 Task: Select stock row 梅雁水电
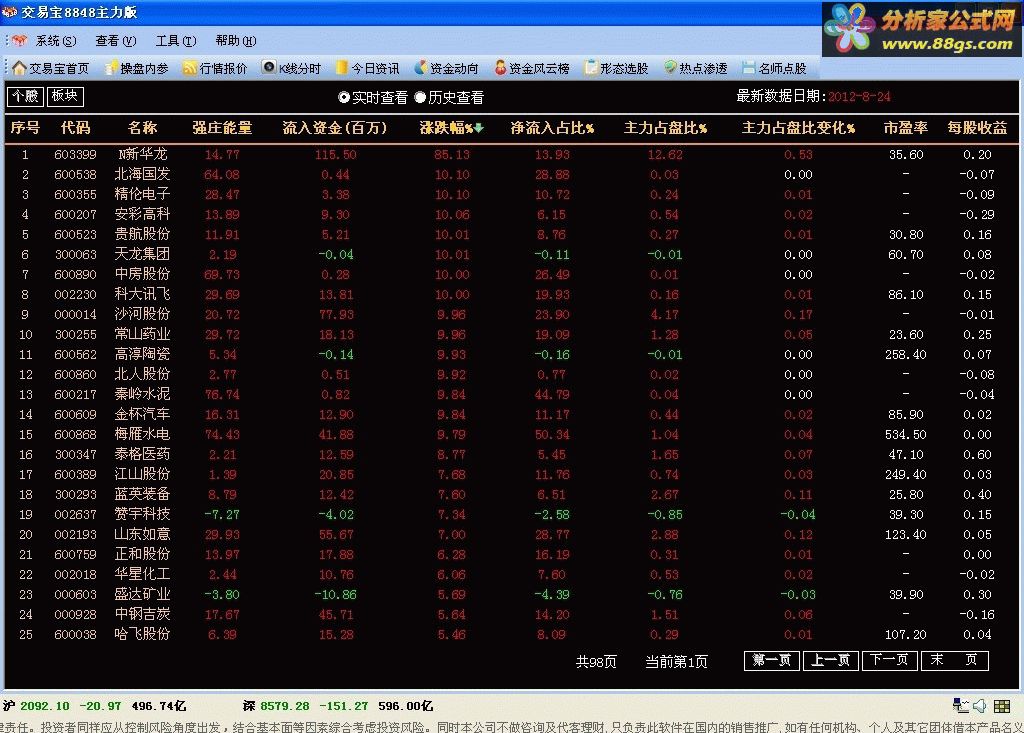tap(511, 434)
